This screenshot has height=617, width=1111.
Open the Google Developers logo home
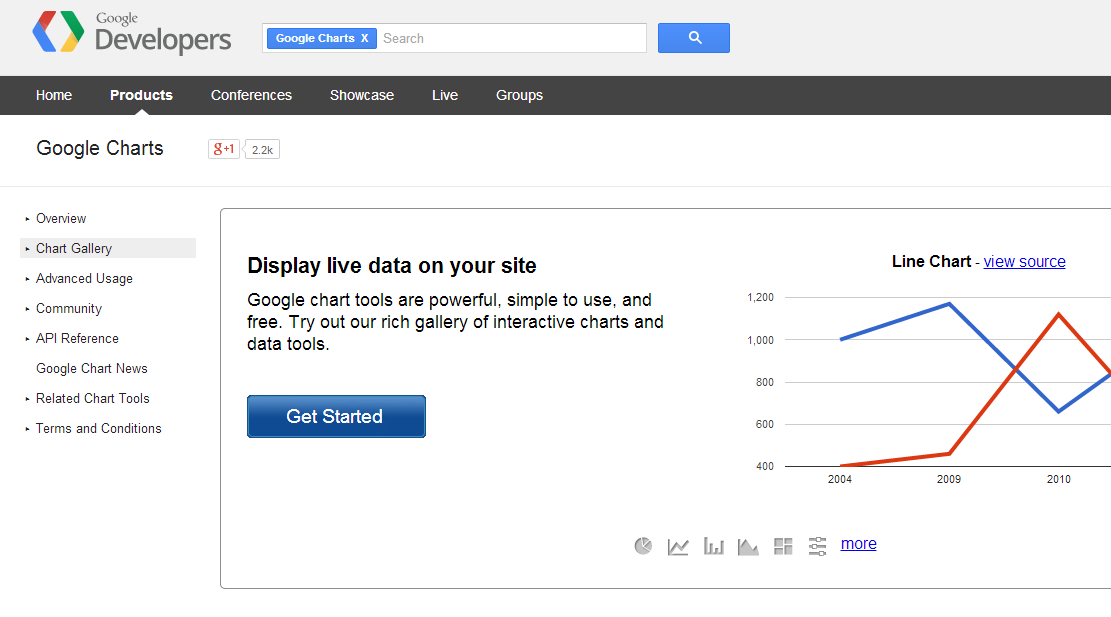[131, 33]
